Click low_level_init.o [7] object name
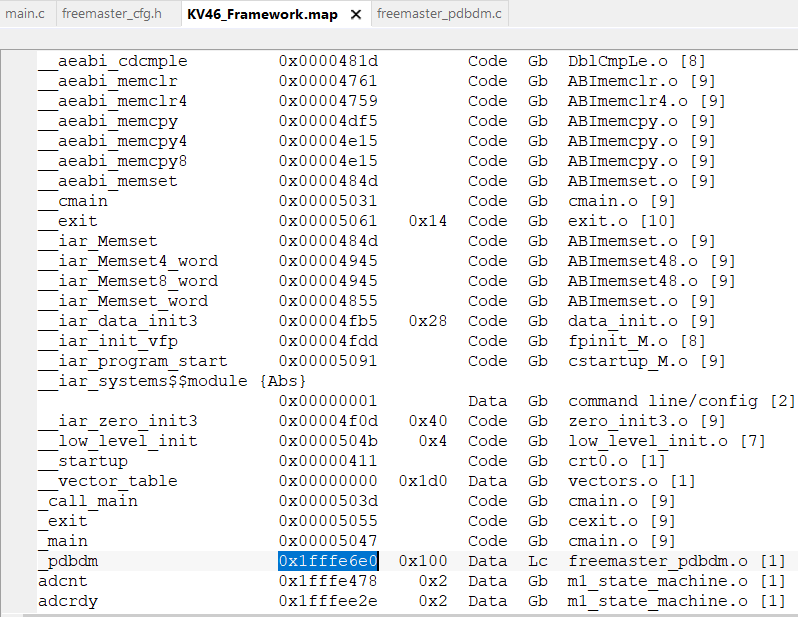Image resolution: width=798 pixels, height=617 pixels. tap(667, 441)
